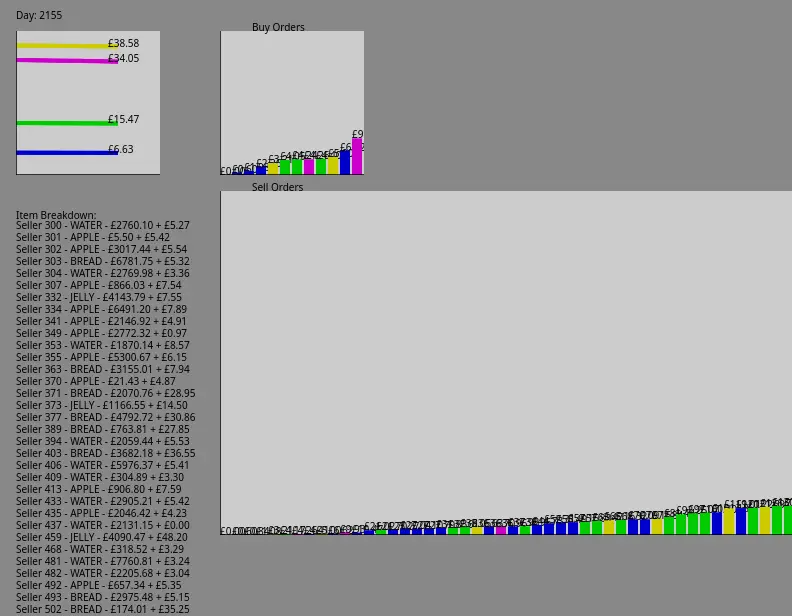Select the tallest magenta £9 buy order bar
This screenshot has width=792, height=616.
click(x=357, y=156)
